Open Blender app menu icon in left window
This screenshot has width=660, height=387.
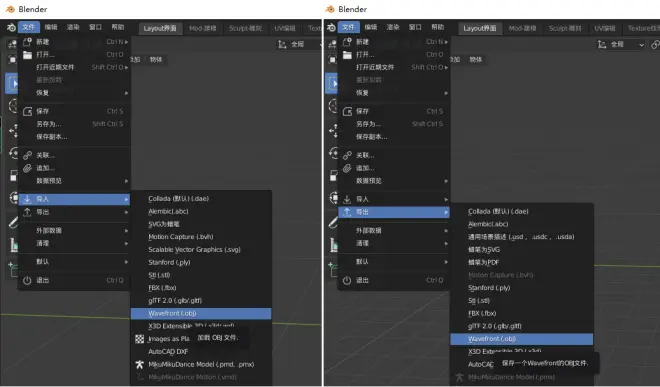tap(11, 27)
